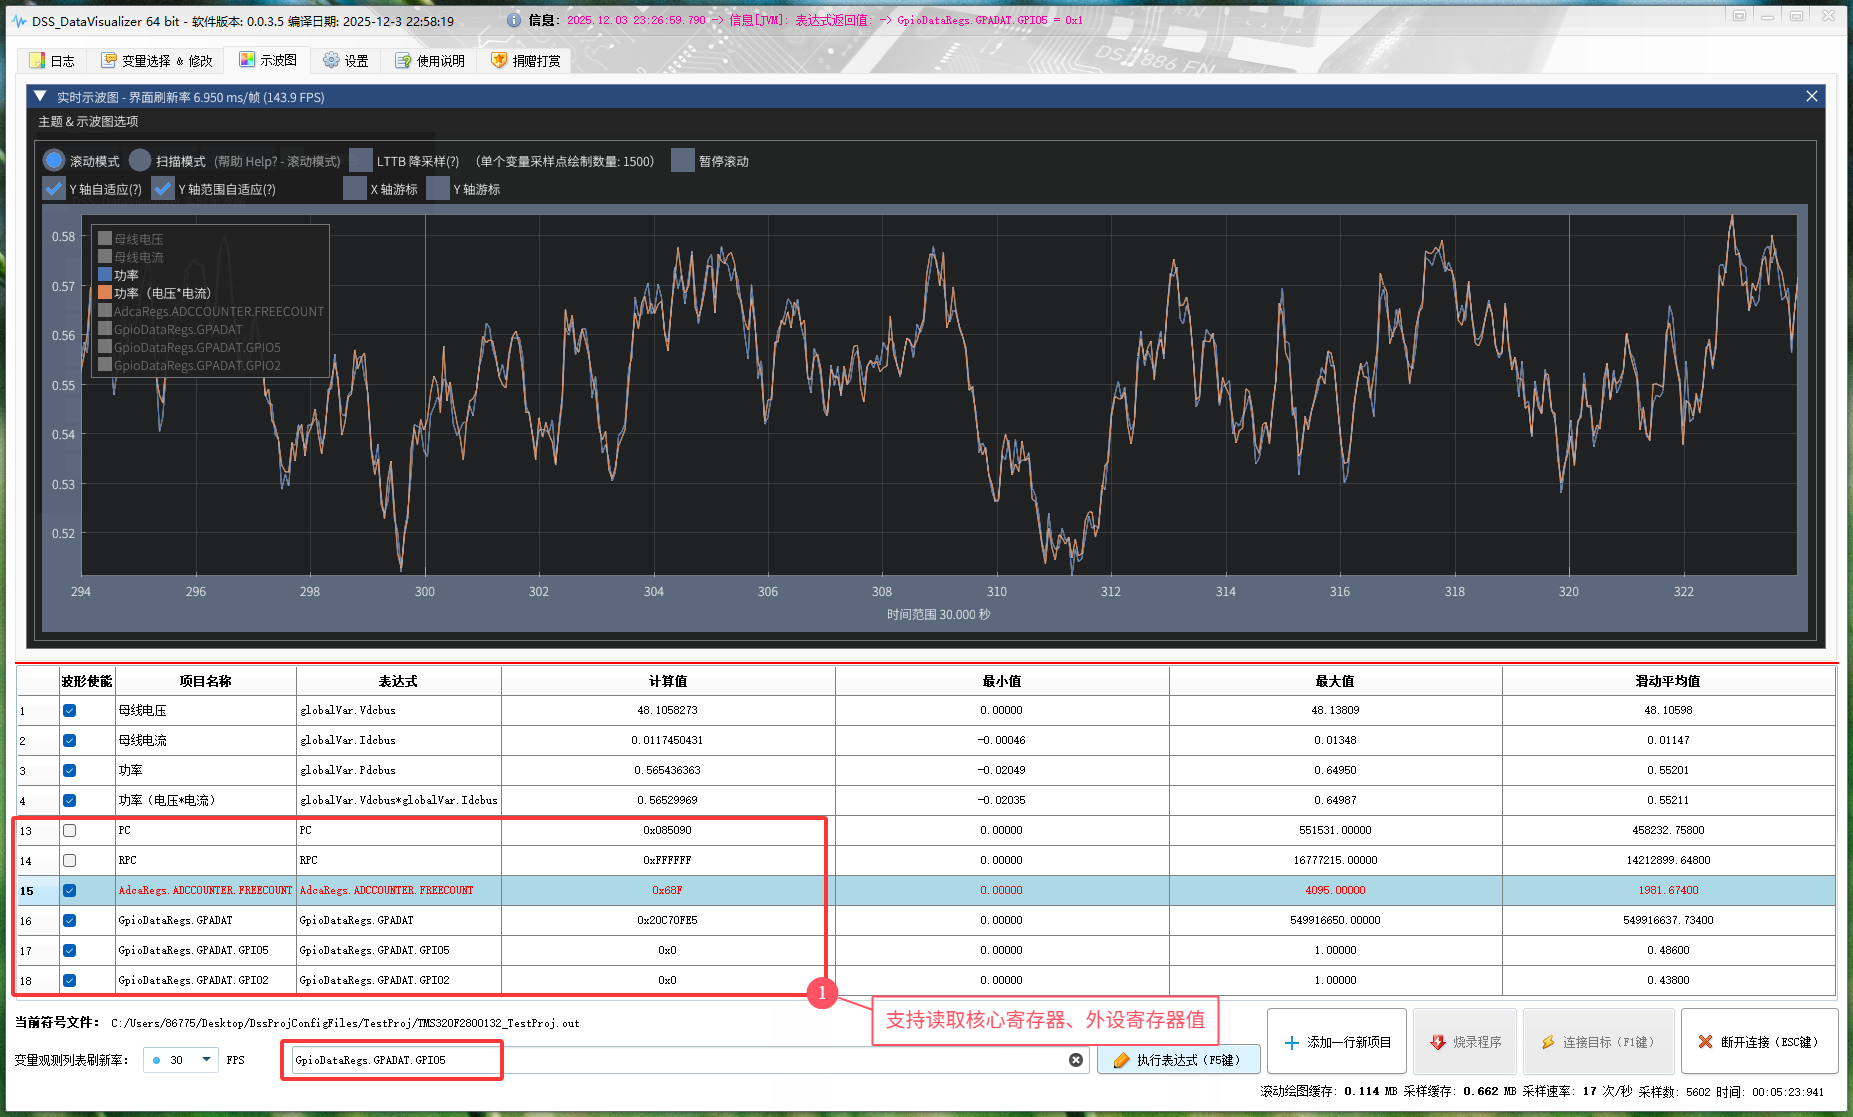Enable waveform checkbox for PC row 13
The height and width of the screenshot is (1117, 1853).
tap(69, 830)
